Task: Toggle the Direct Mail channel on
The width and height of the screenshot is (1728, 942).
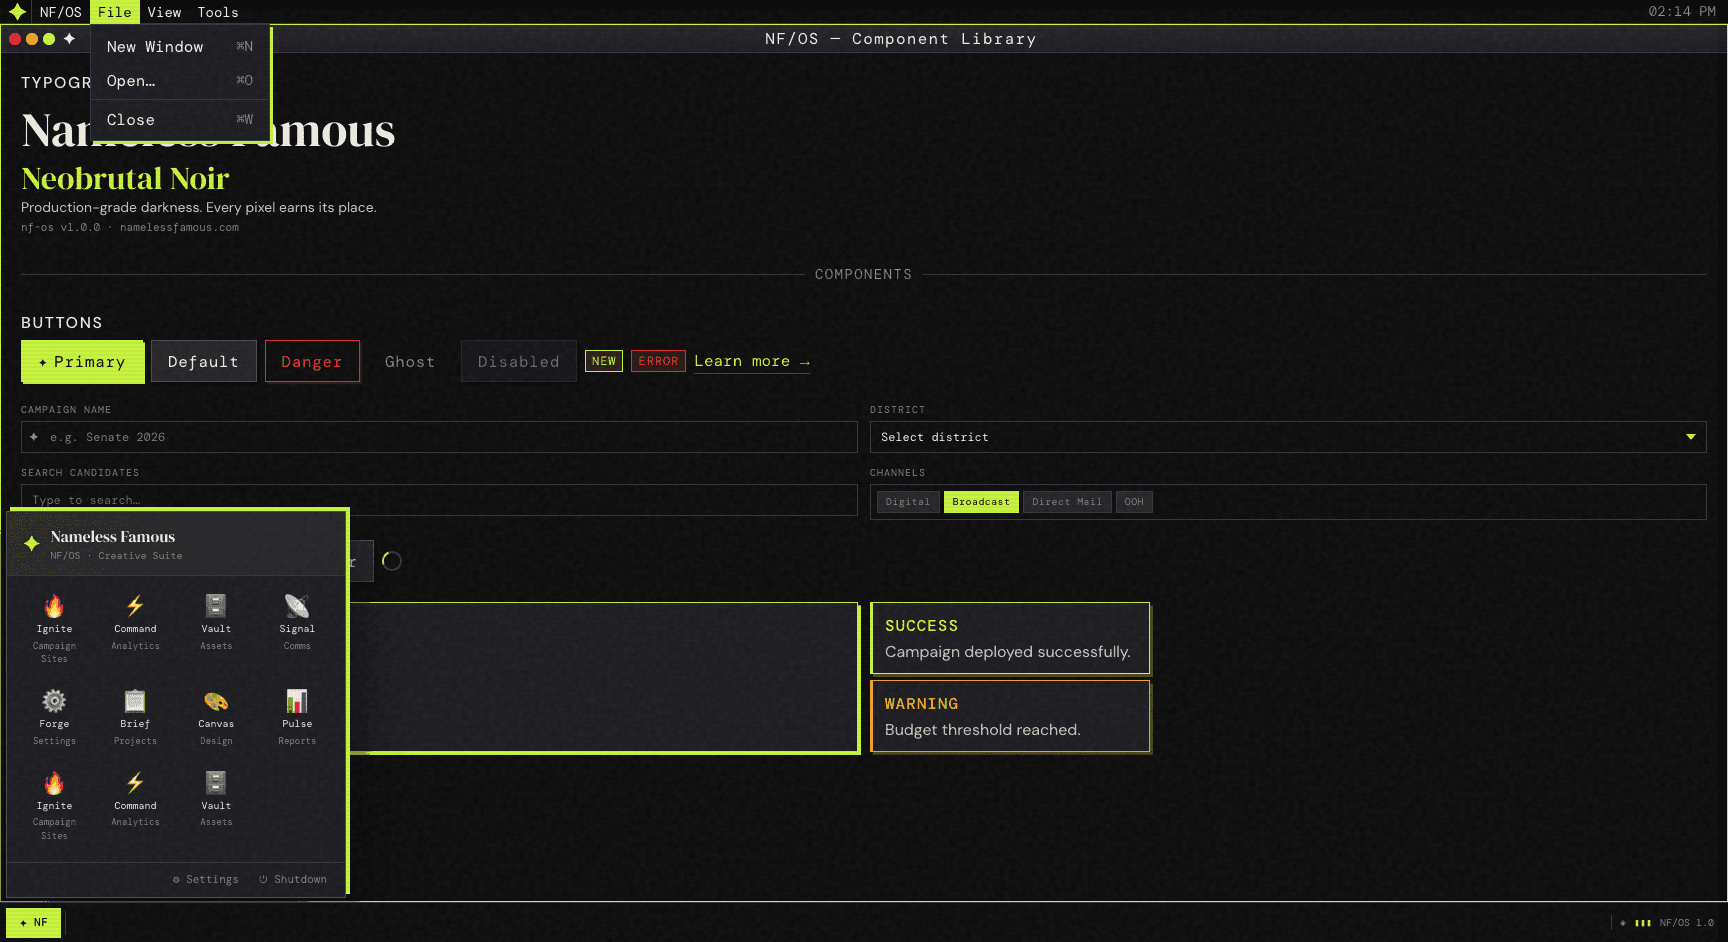Action: pyautogui.click(x=1066, y=501)
